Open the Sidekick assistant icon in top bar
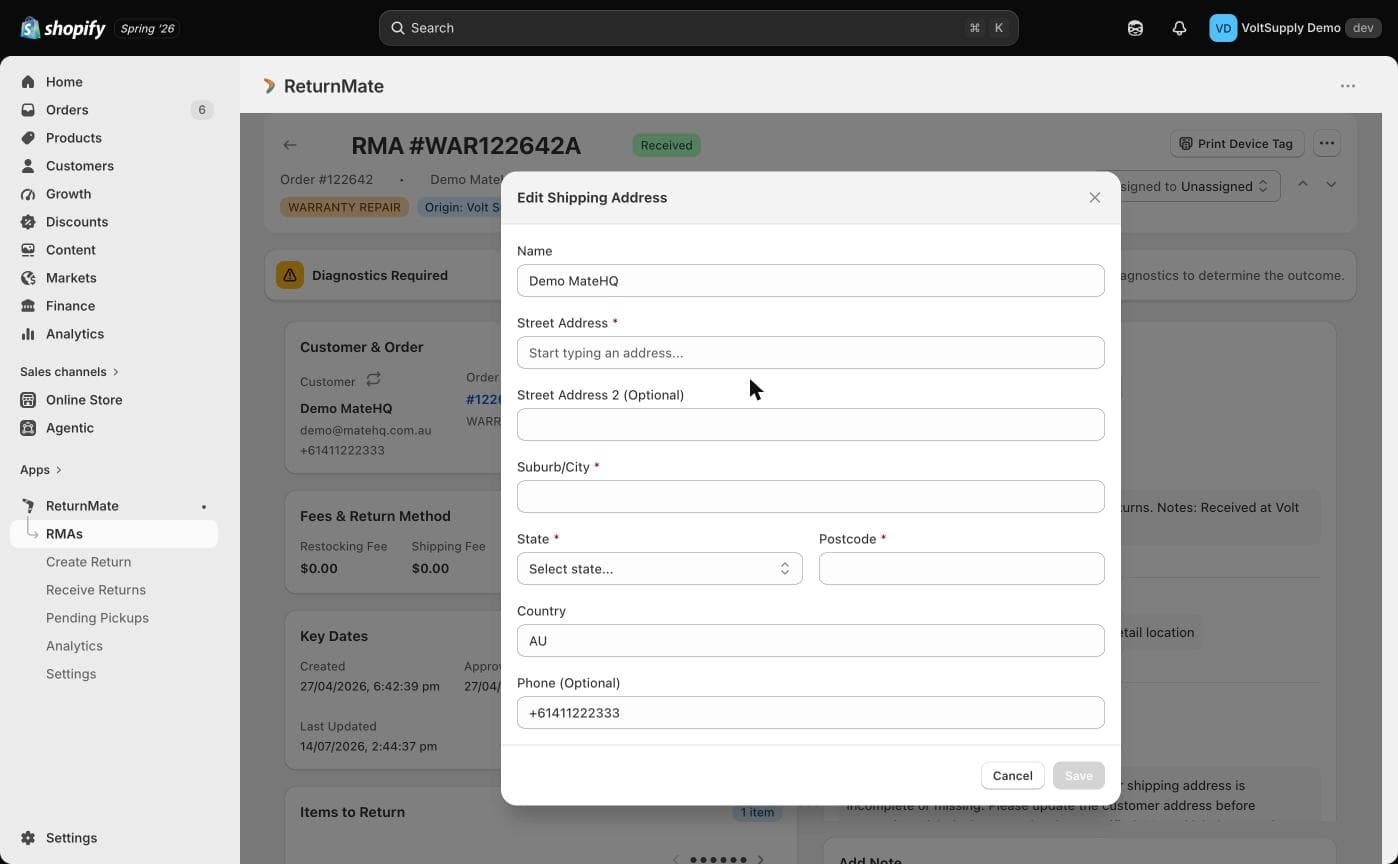 click(1135, 28)
